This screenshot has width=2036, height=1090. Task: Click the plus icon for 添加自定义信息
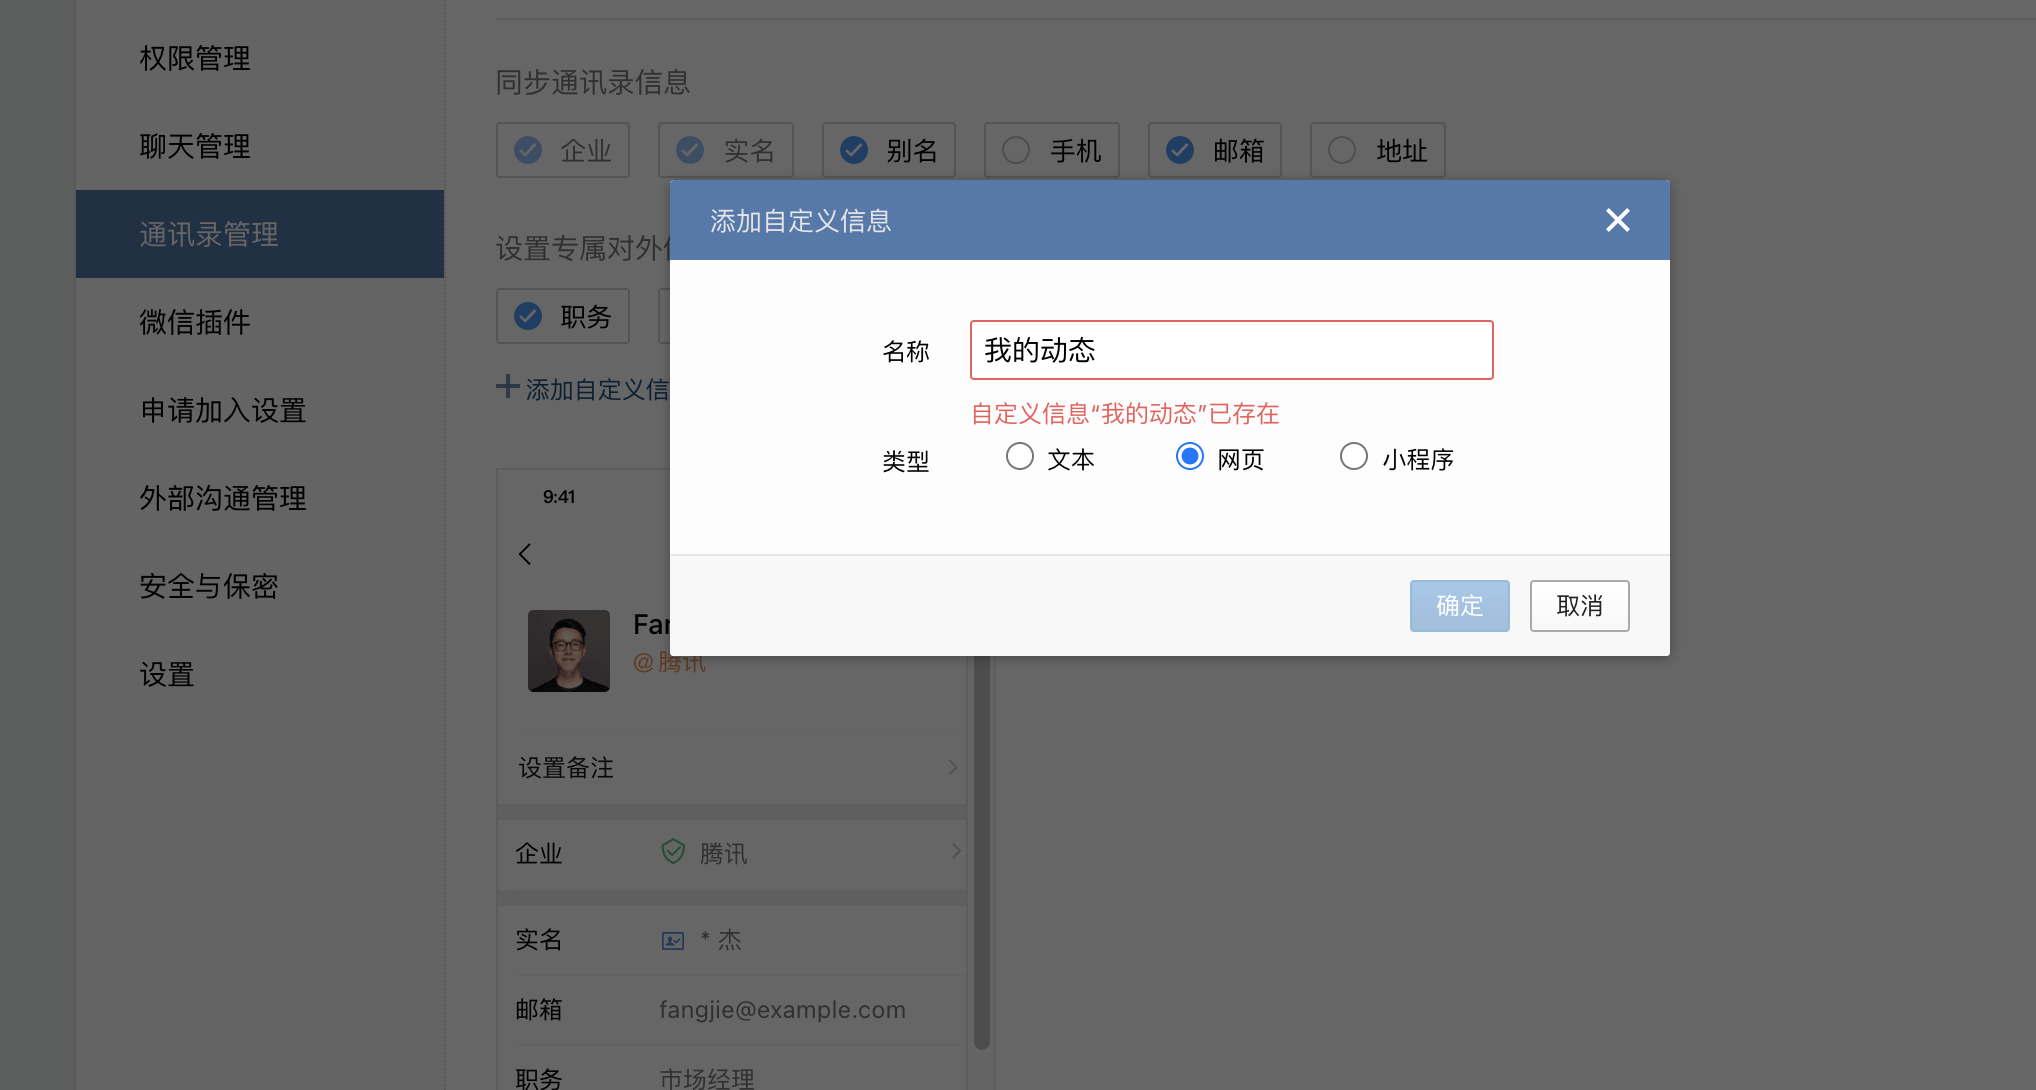coord(507,387)
